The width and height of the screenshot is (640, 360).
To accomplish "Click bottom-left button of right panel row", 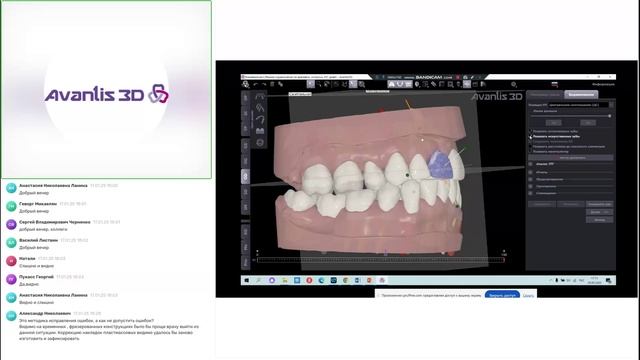I will click(x=541, y=204).
